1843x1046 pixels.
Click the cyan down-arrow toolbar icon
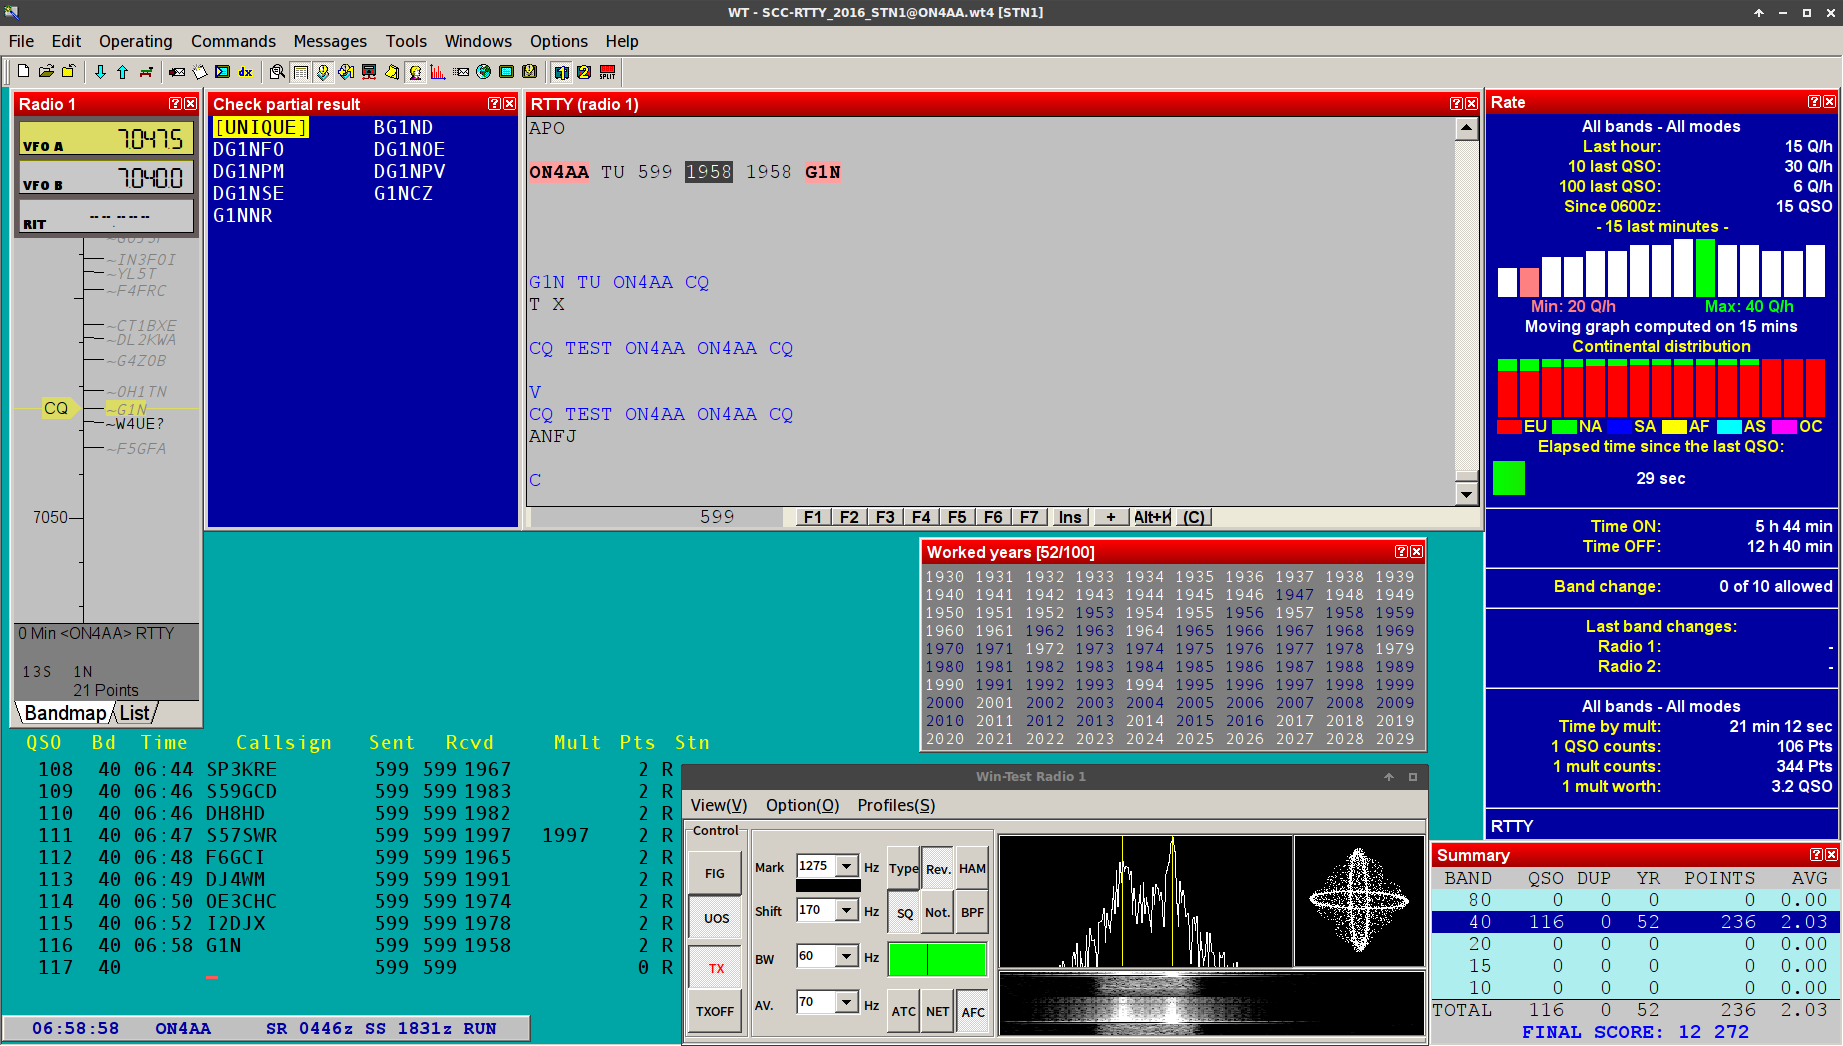(x=100, y=72)
